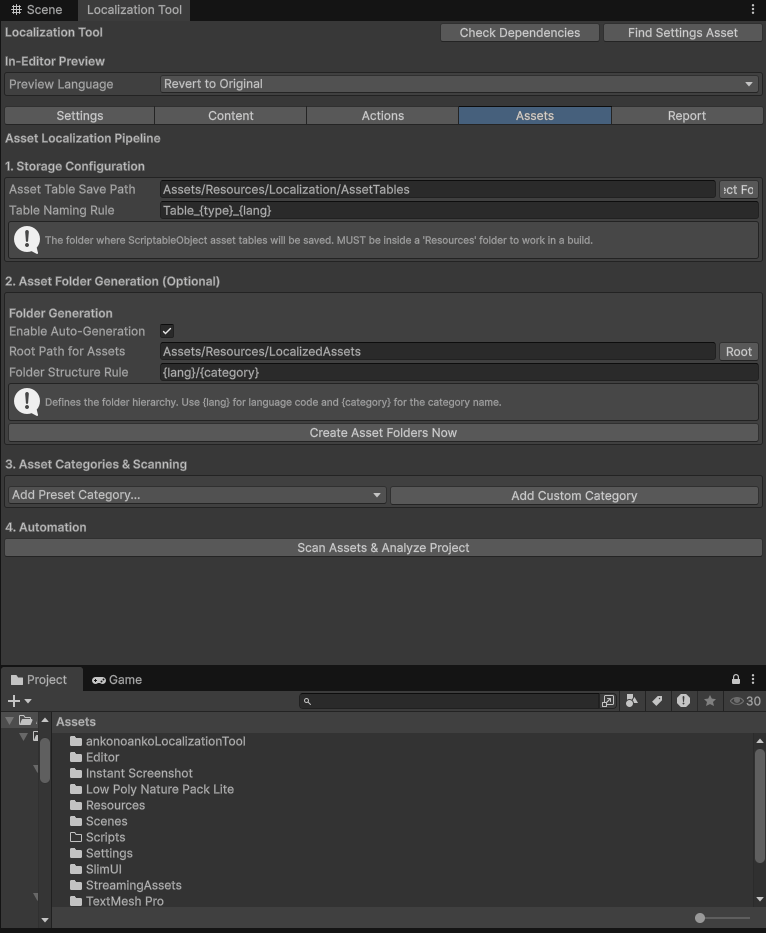Image resolution: width=766 pixels, height=933 pixels.
Task: Open the Preview Language dropdown
Action: click(459, 84)
